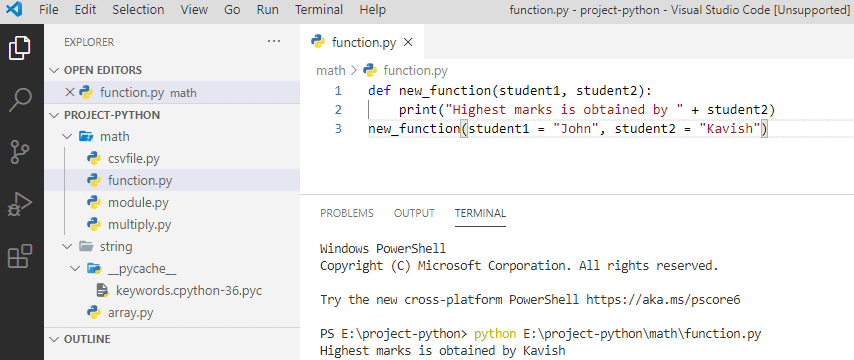
Task: Close the function.py editor tab
Action: pos(407,42)
